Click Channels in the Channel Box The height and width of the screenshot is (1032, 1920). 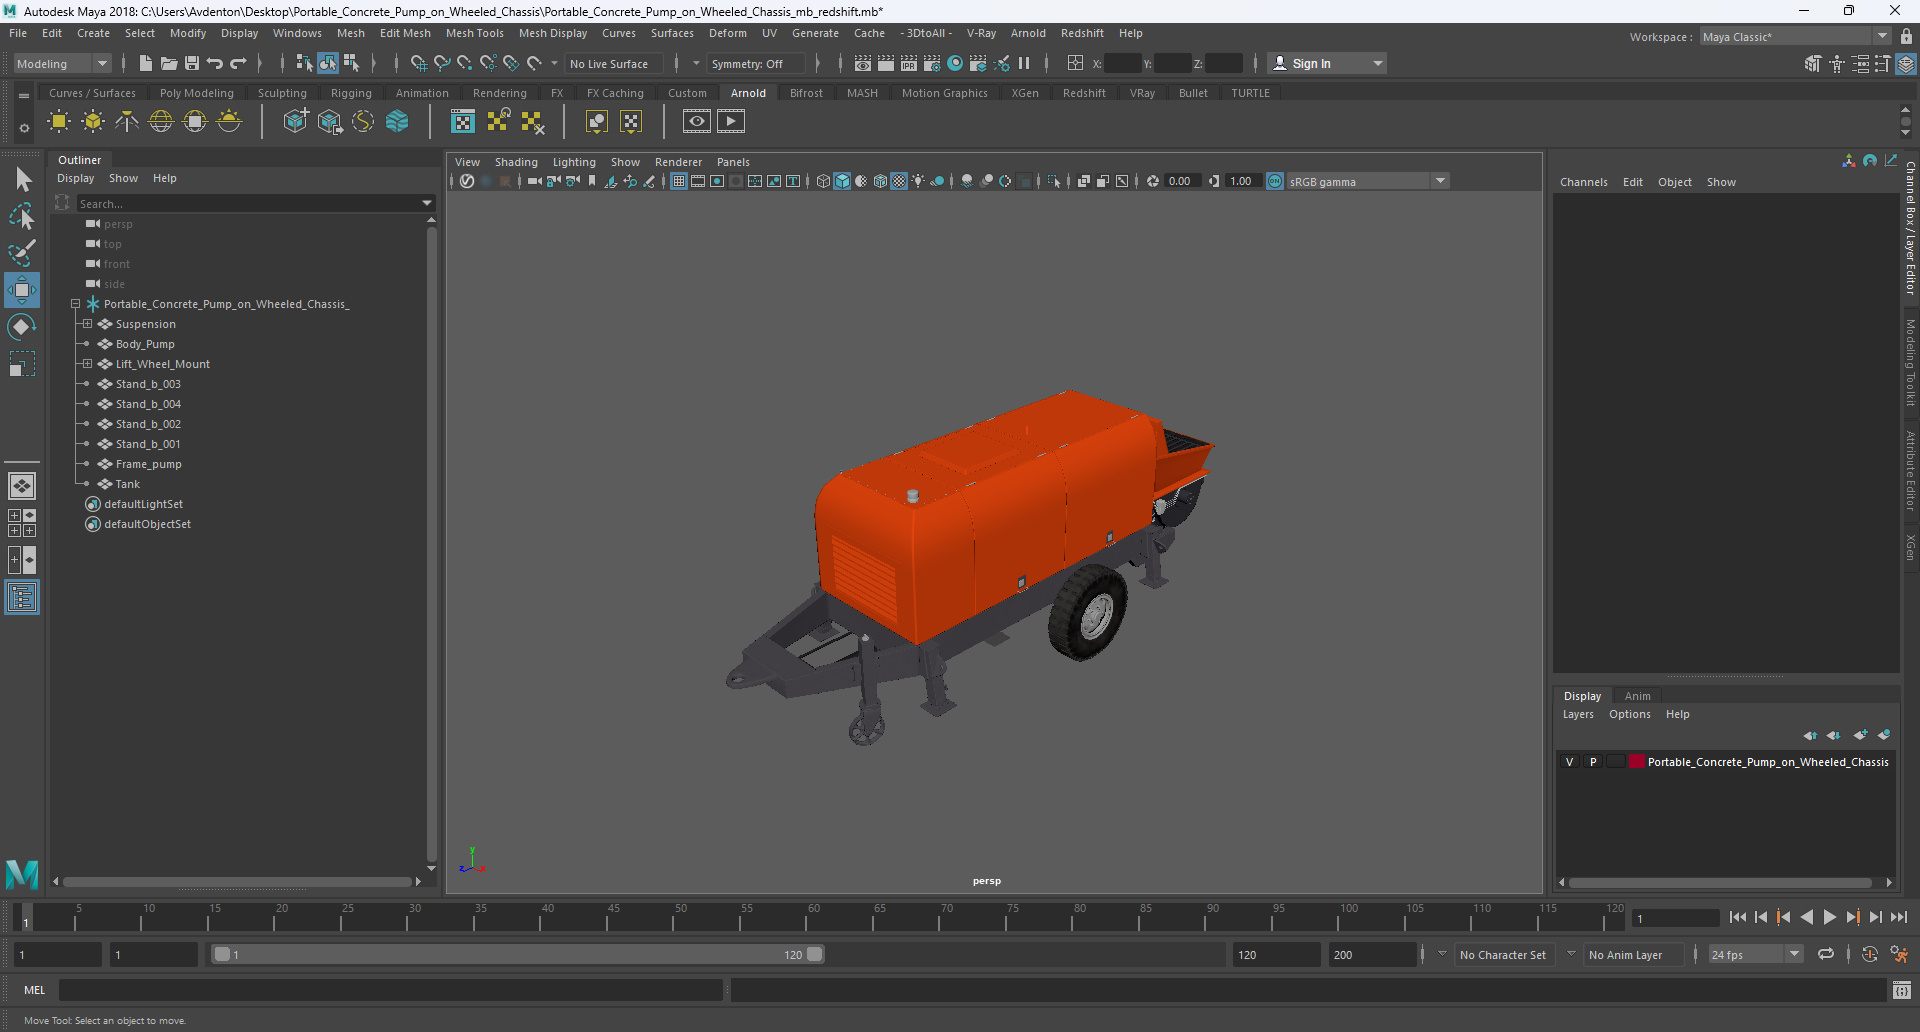[1583, 182]
